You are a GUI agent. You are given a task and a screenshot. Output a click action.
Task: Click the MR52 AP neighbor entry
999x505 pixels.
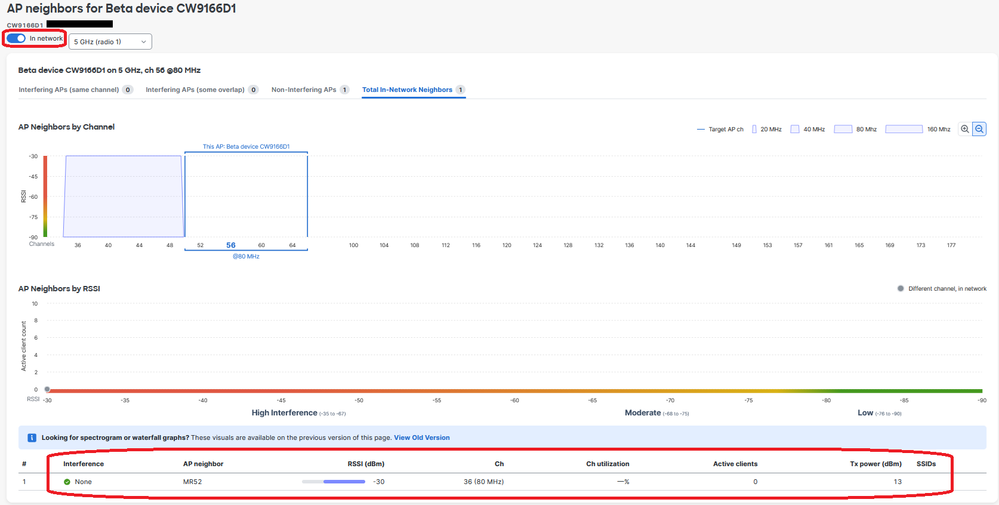tap(194, 482)
